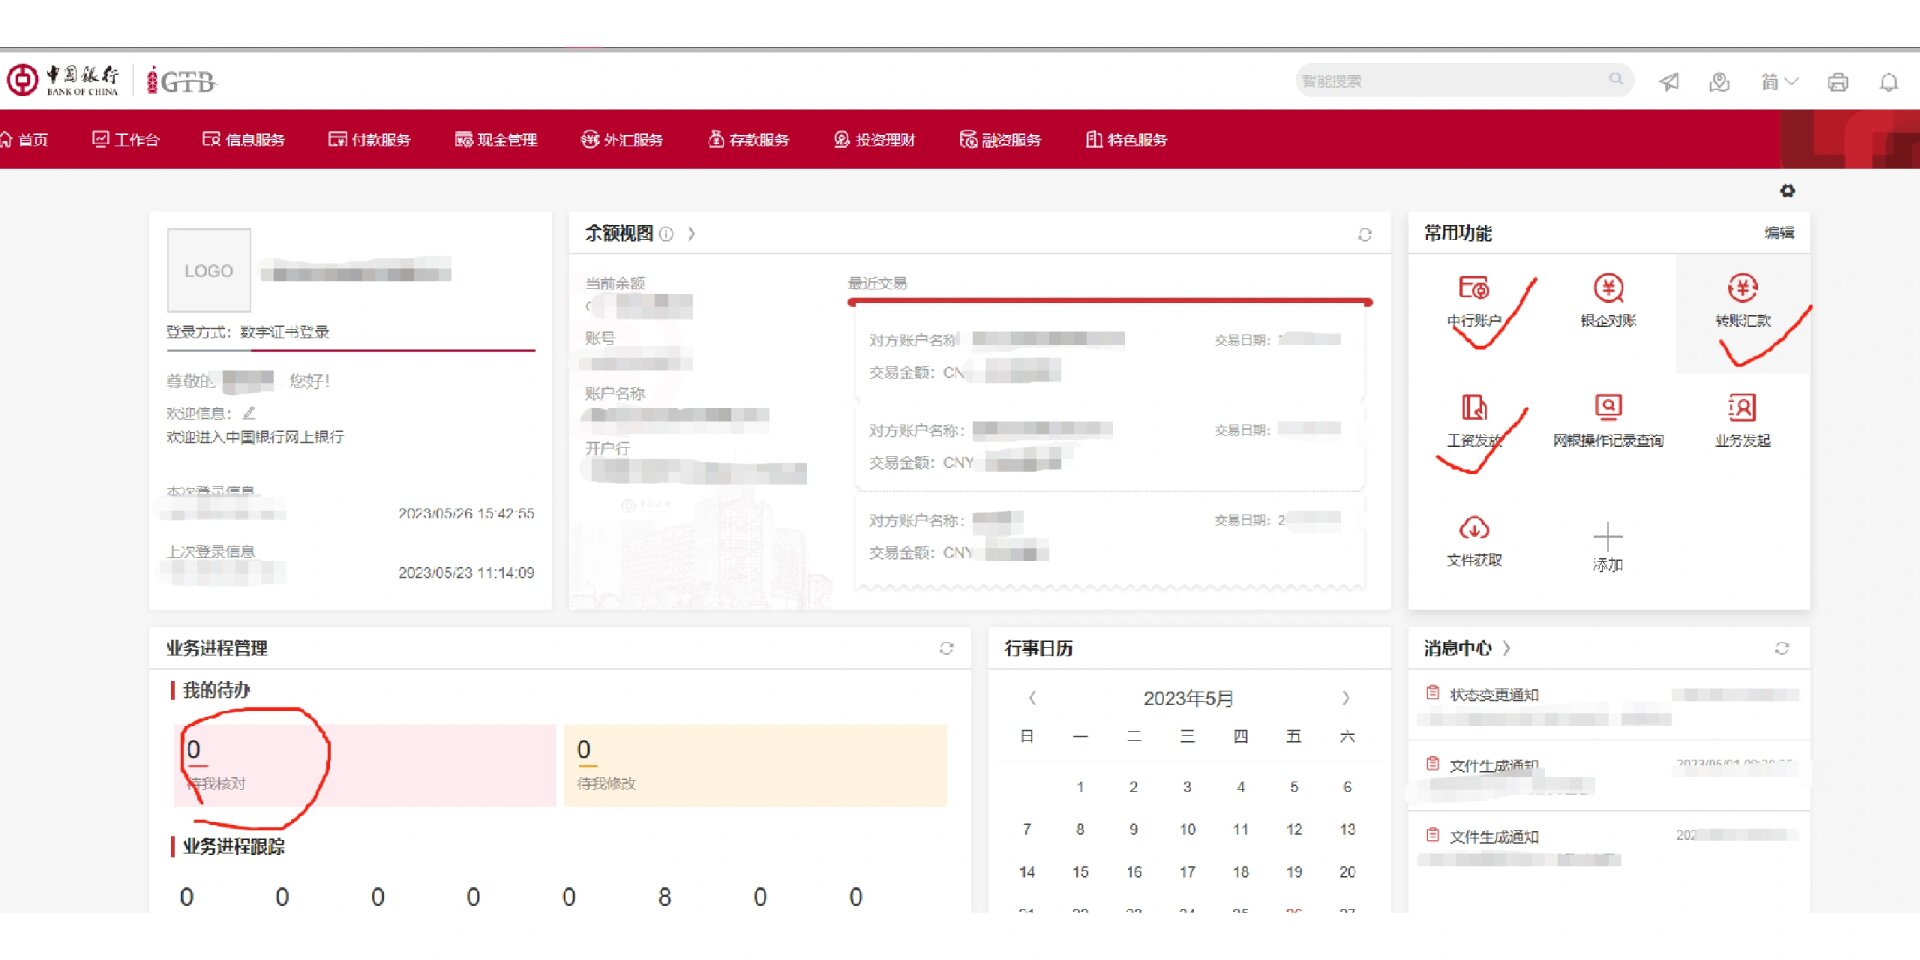
Task: Open the 现金管理 menu
Action: pyautogui.click(x=495, y=139)
